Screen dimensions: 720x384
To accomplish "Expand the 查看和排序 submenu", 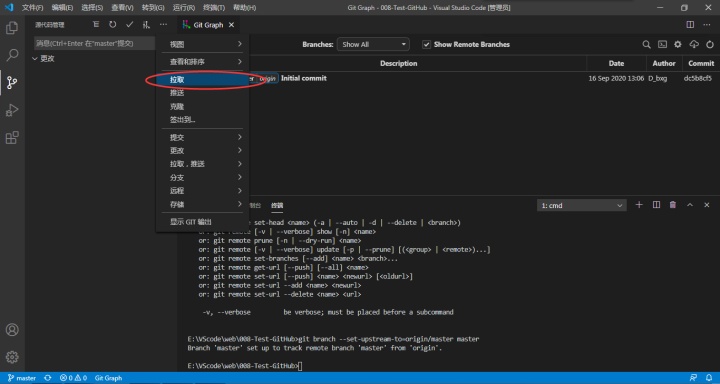I will 202,62.
